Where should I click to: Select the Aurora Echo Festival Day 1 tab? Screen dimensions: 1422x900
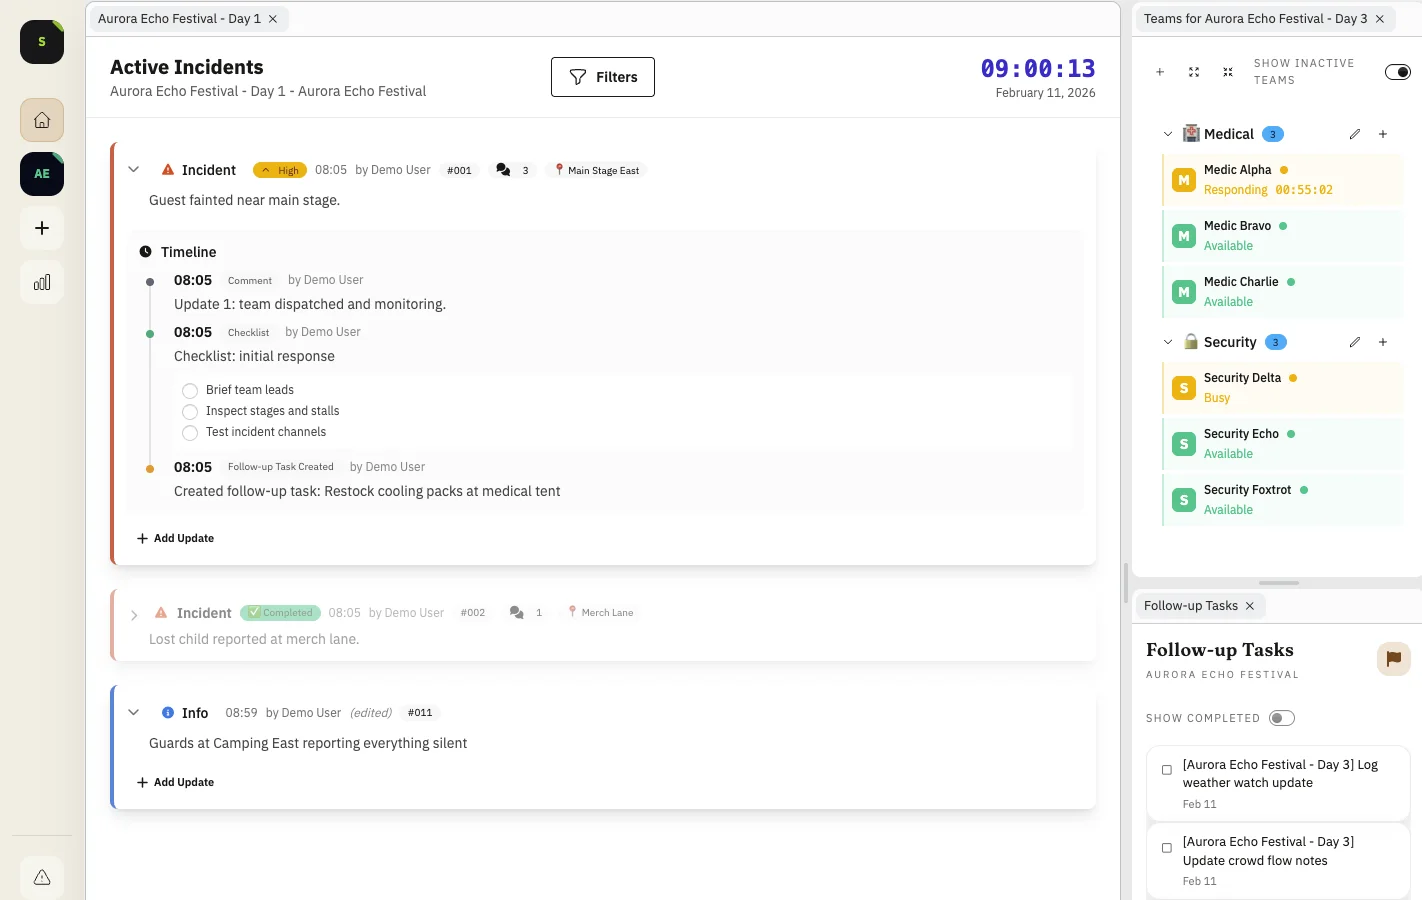click(180, 18)
